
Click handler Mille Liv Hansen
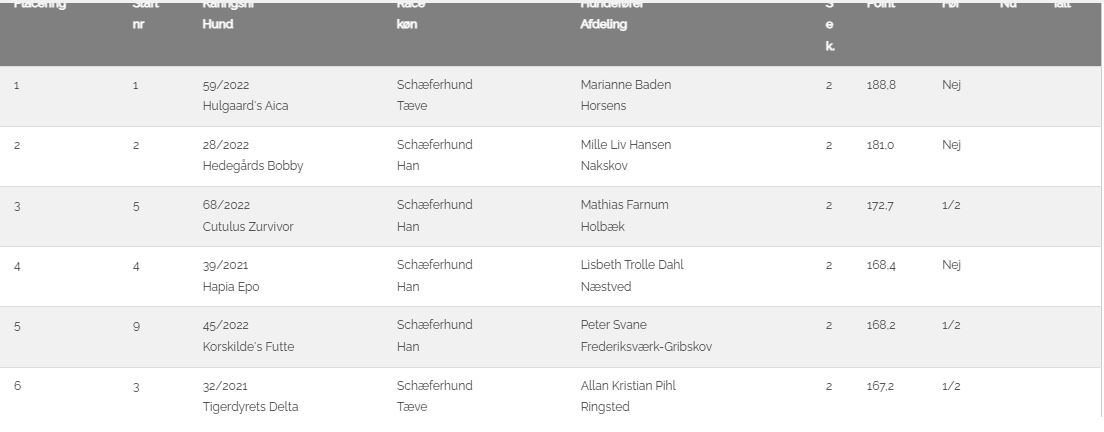click(626, 145)
